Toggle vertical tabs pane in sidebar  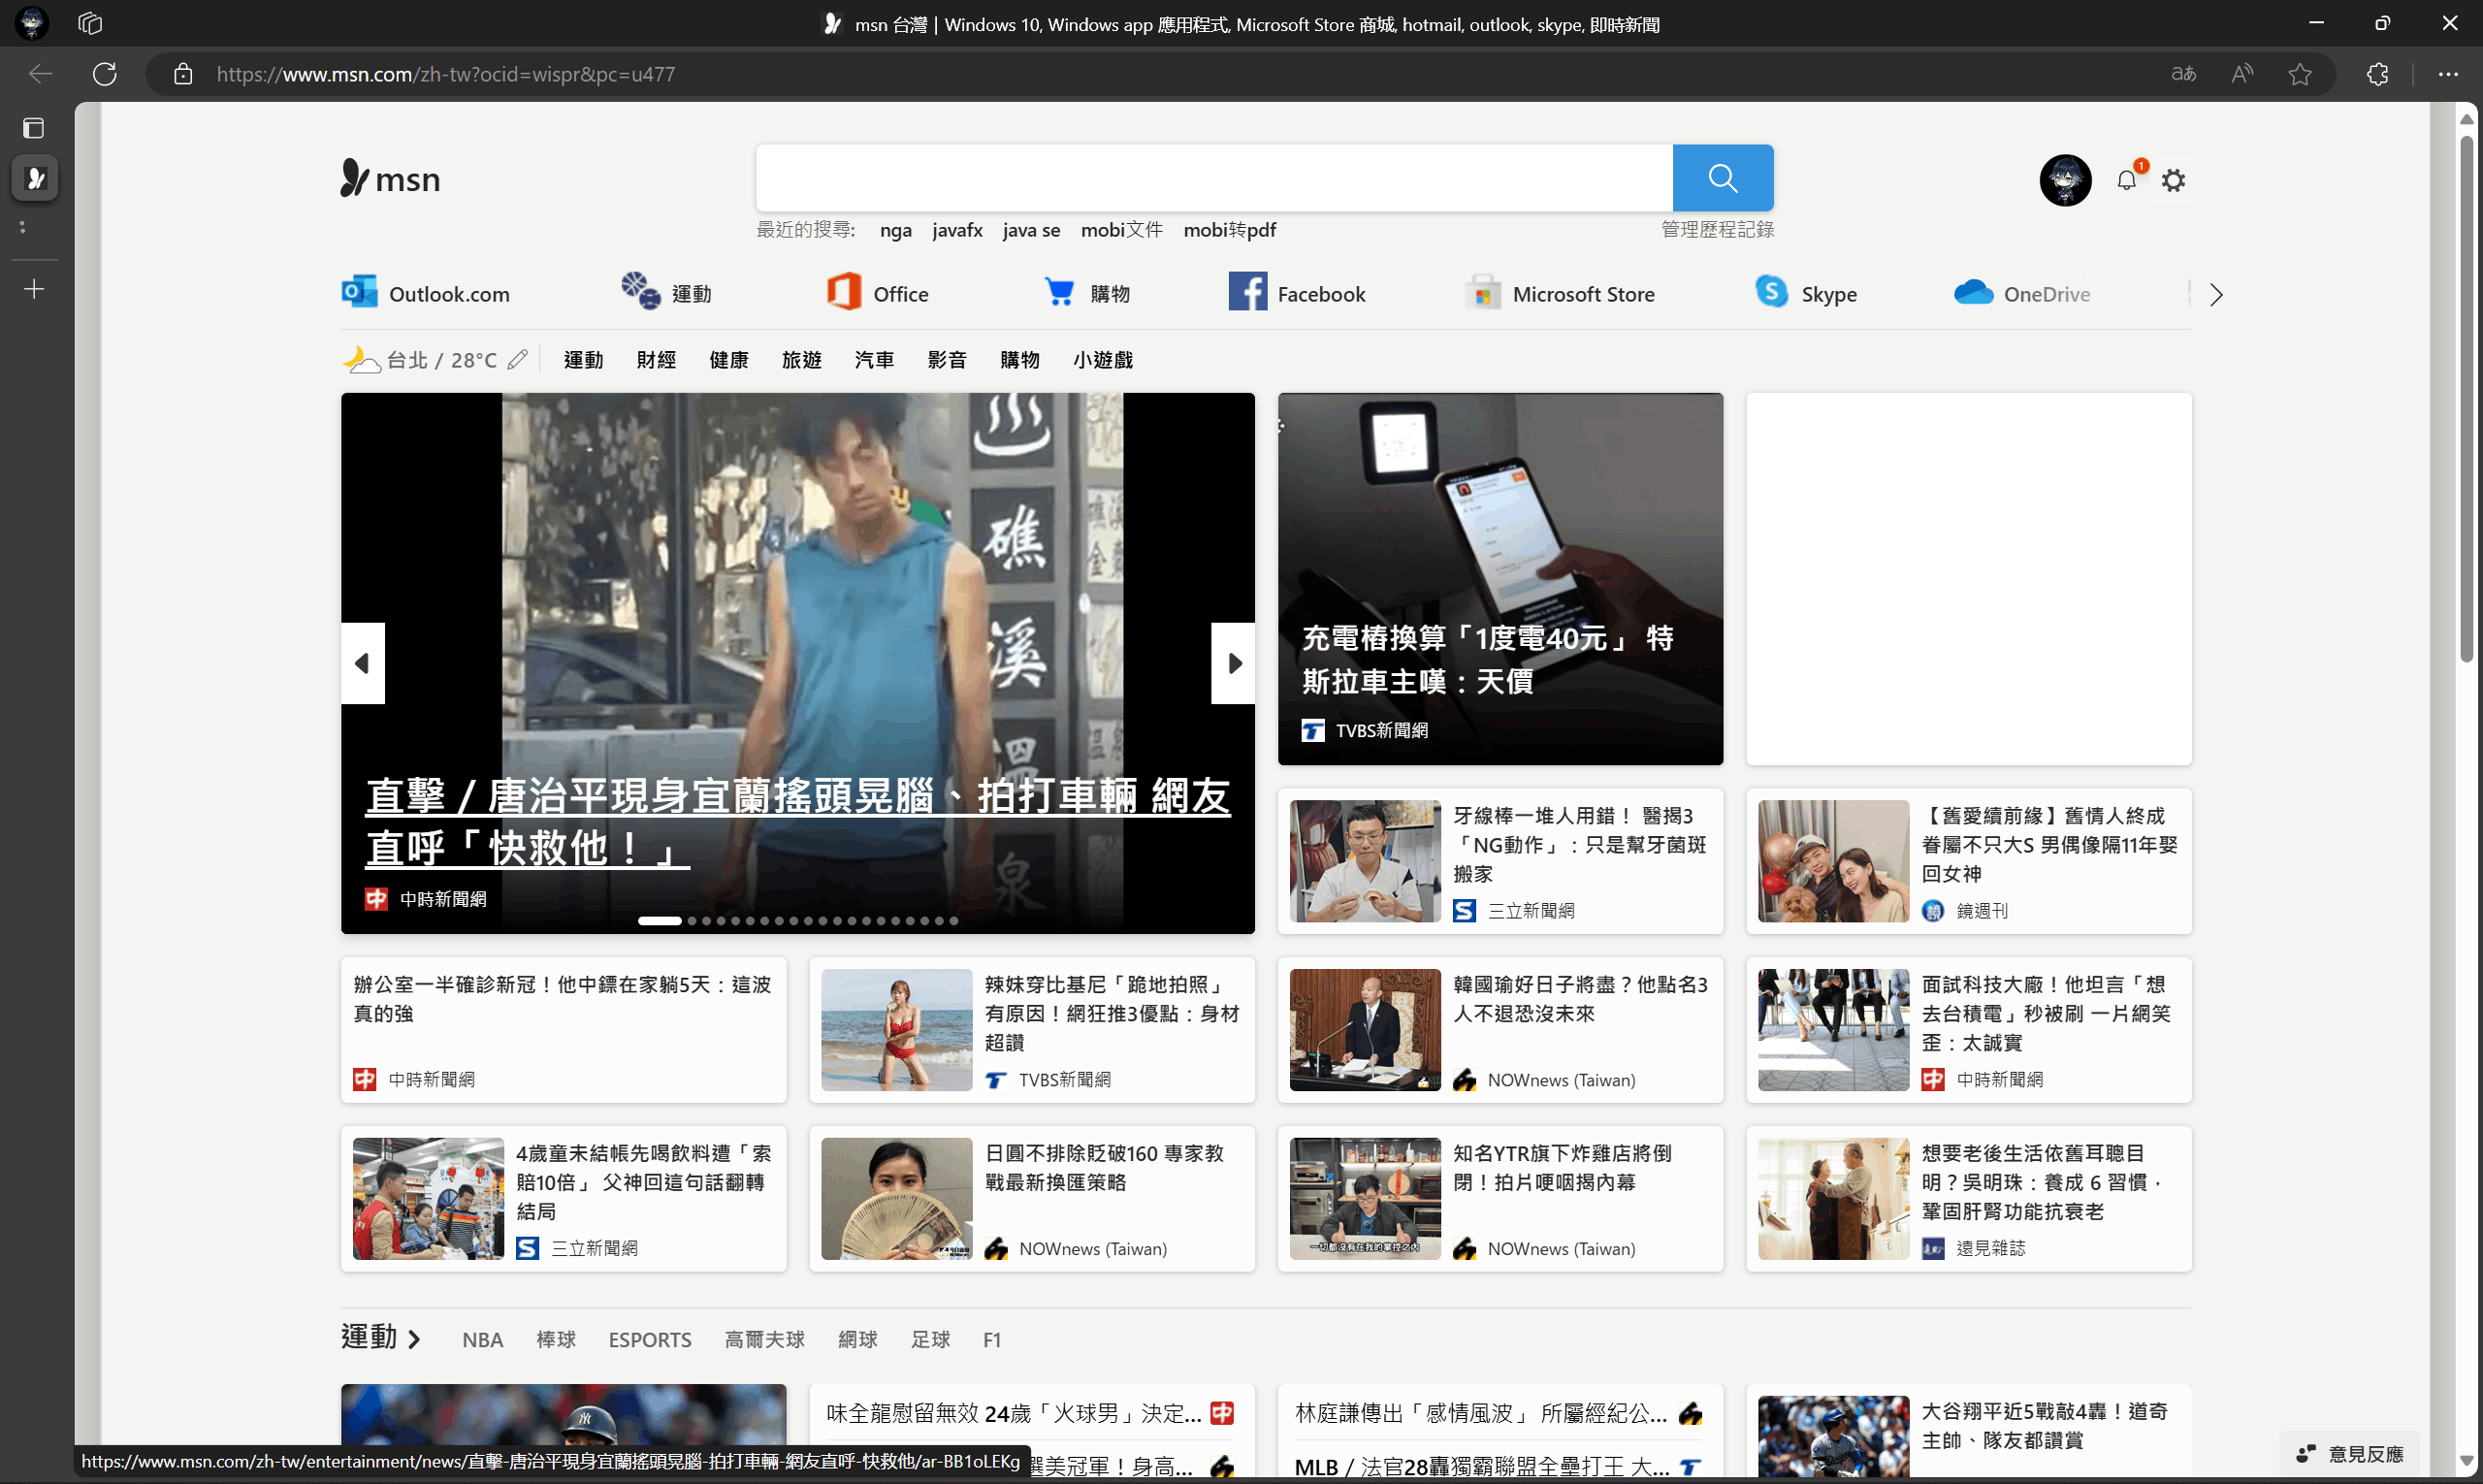34,128
